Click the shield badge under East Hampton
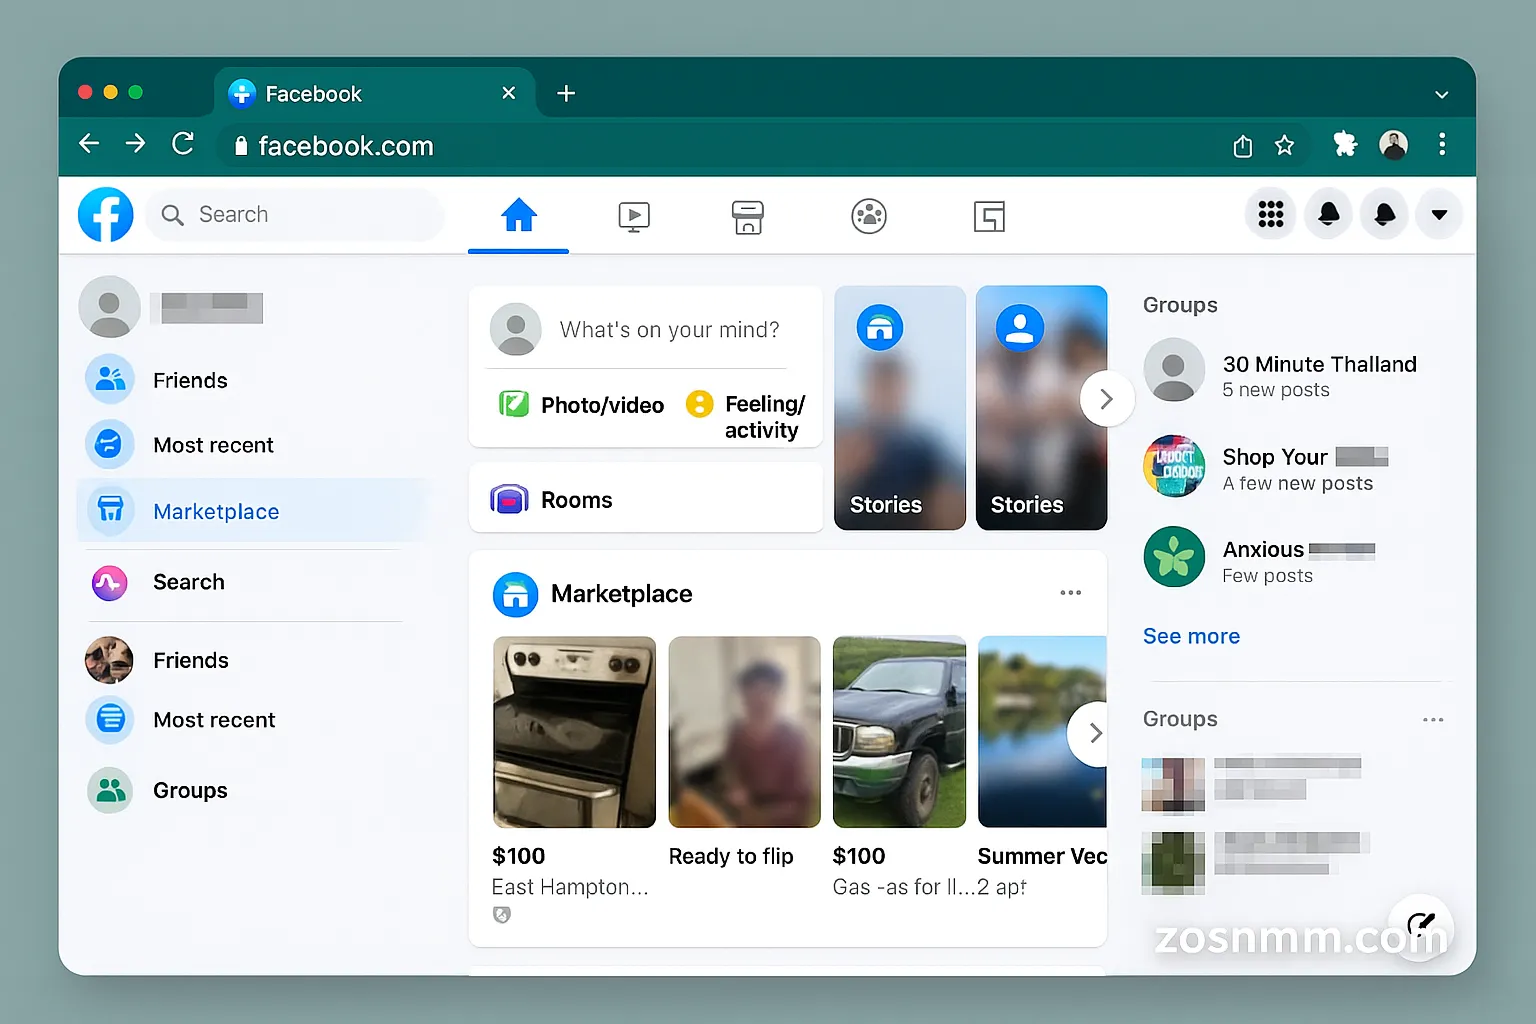The width and height of the screenshot is (1536, 1024). [x=502, y=914]
